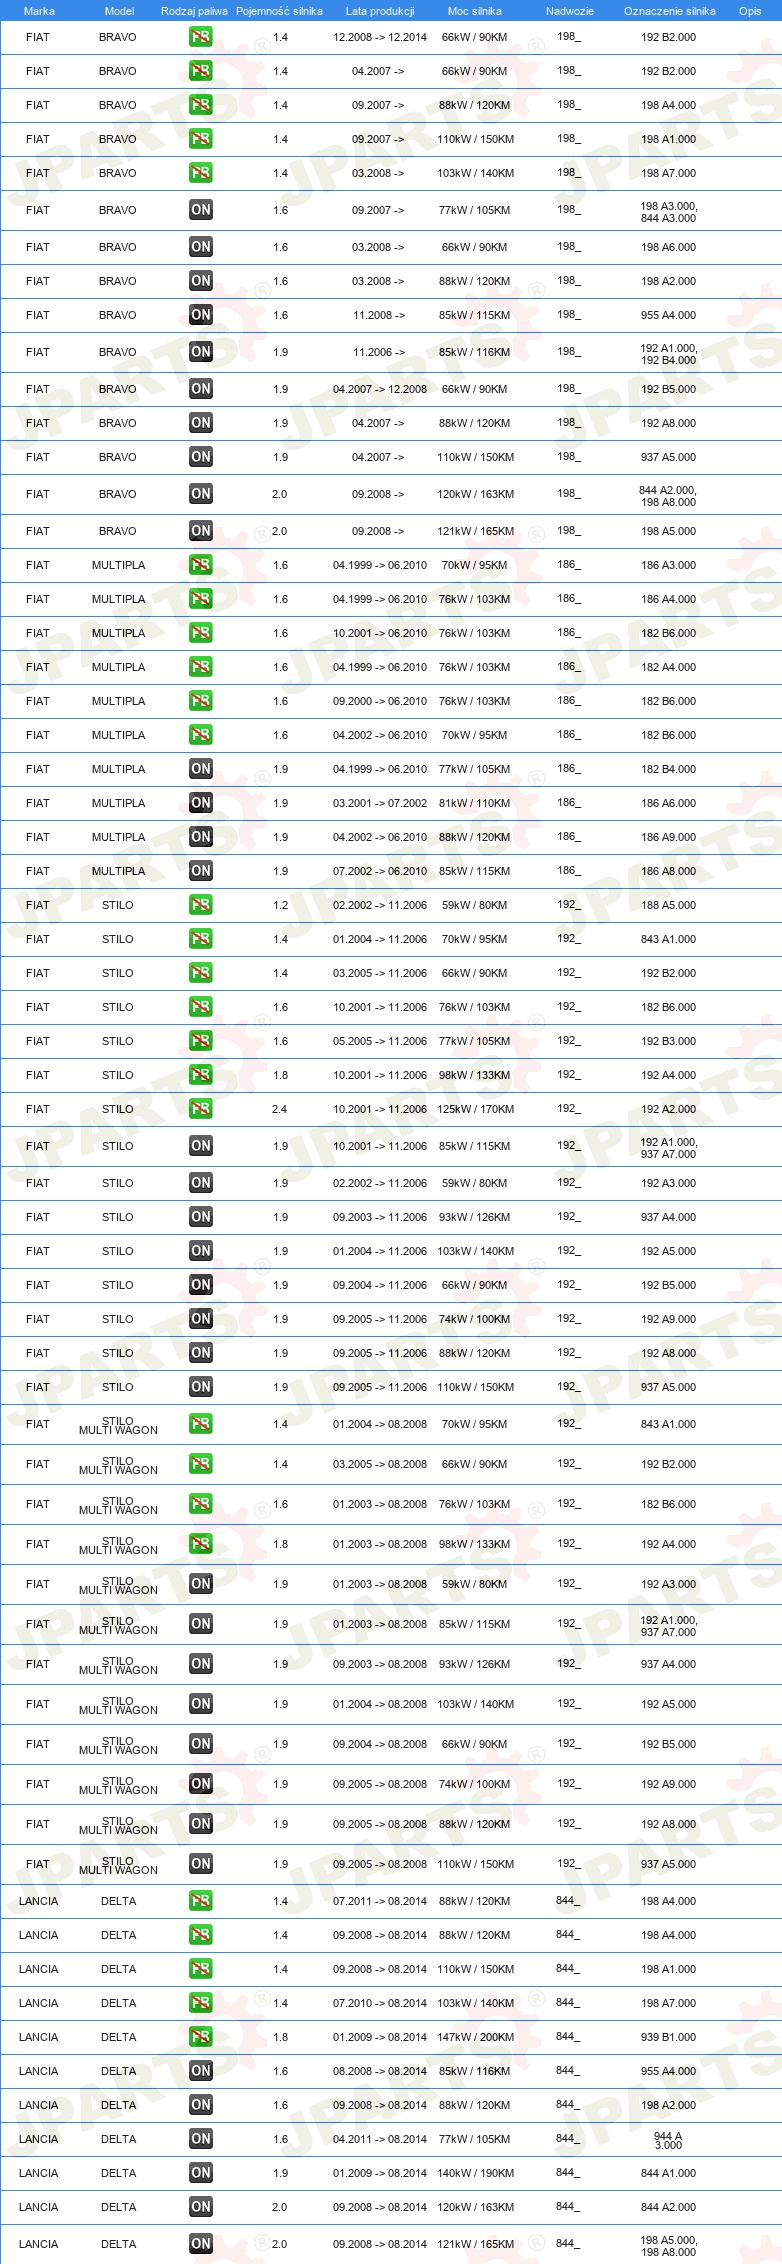Click the Nadwozie column header
Viewport: 782px width, 2264px height.
[x=570, y=11]
